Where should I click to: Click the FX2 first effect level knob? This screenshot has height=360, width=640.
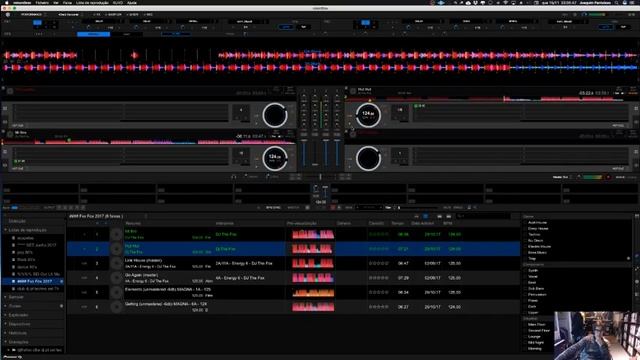408,27
